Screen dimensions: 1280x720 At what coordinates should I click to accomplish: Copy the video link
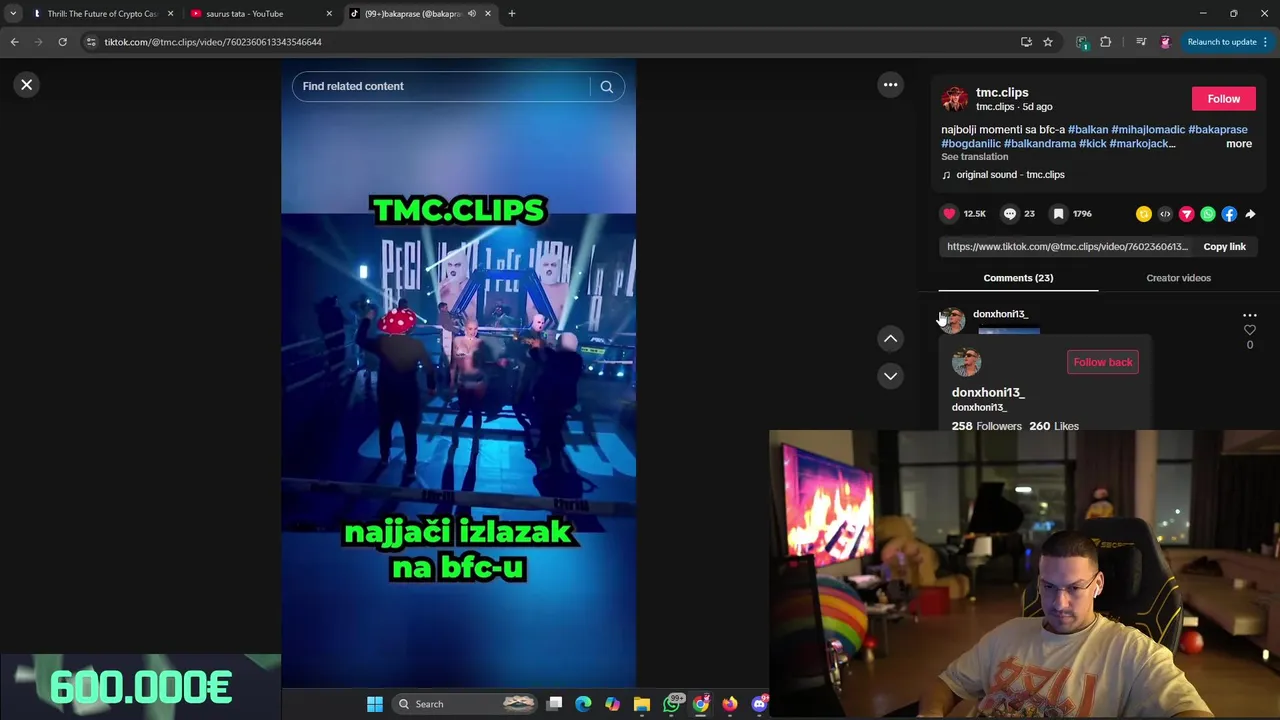[x=1224, y=247]
